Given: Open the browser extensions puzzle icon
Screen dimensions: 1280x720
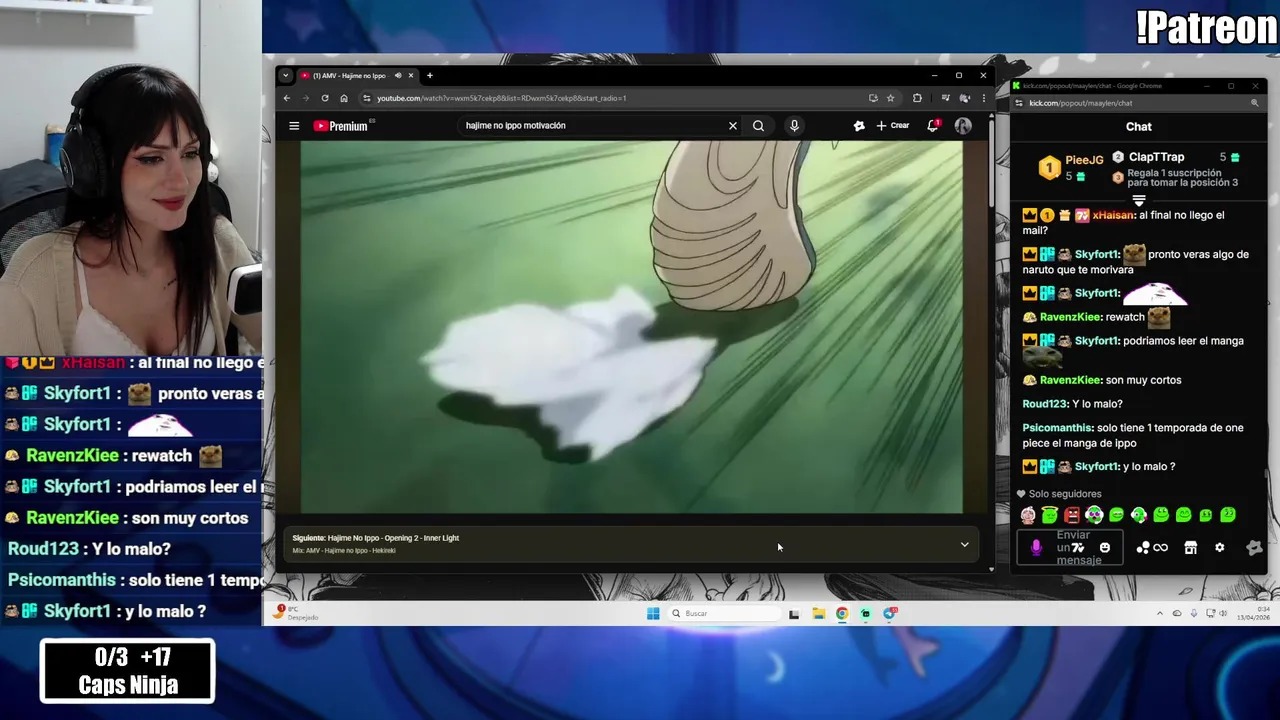Looking at the screenshot, I should pos(917,98).
